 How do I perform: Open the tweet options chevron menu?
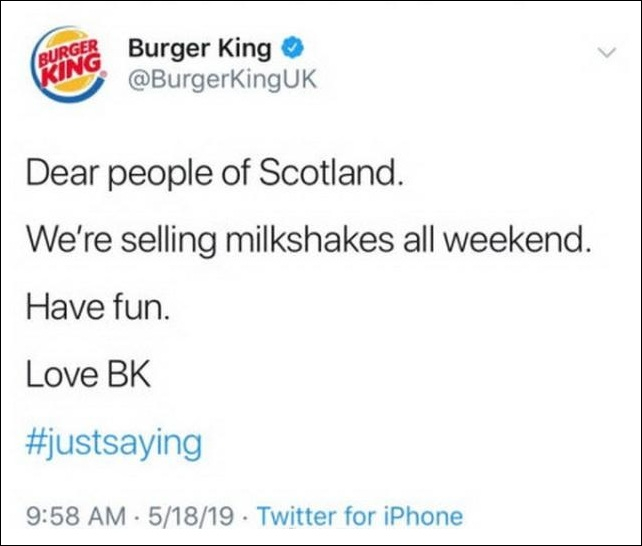[605, 51]
